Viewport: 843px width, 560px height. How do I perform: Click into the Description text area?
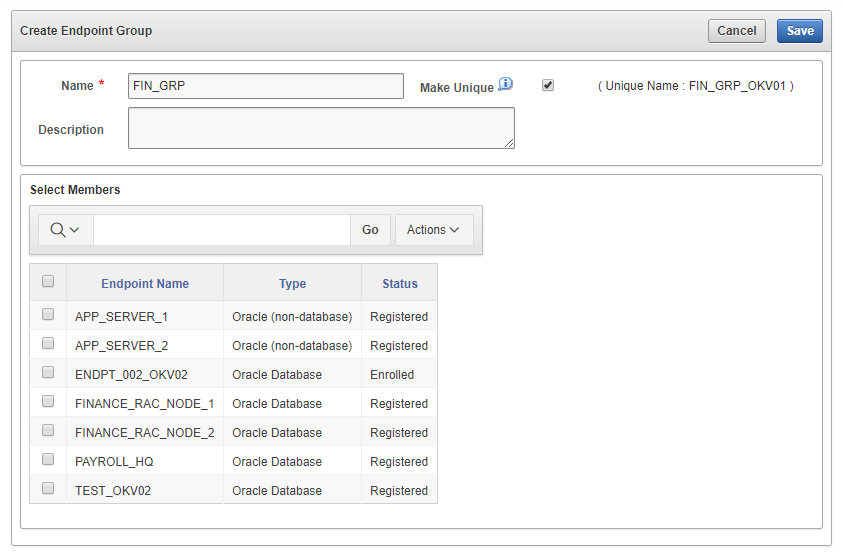click(321, 128)
